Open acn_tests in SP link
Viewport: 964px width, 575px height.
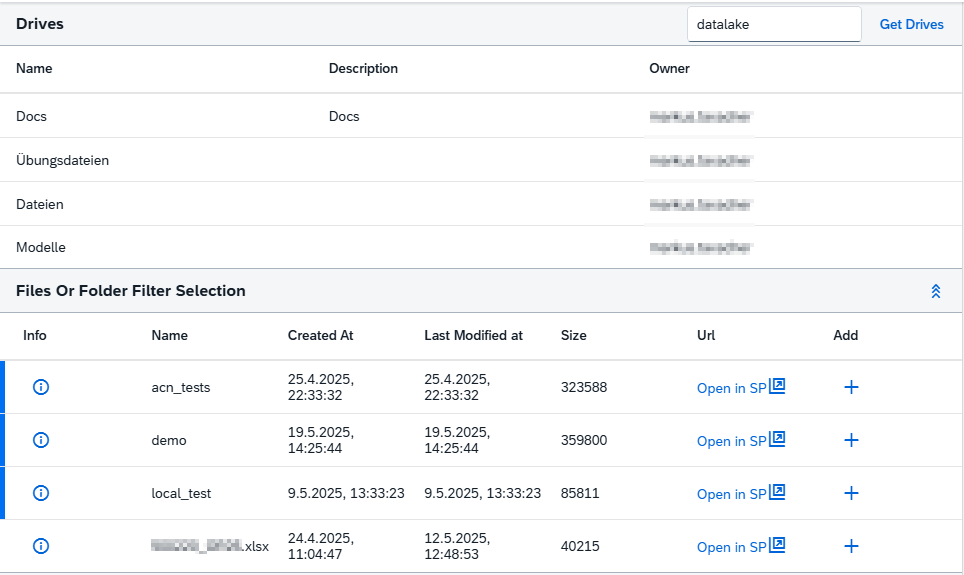coord(740,387)
